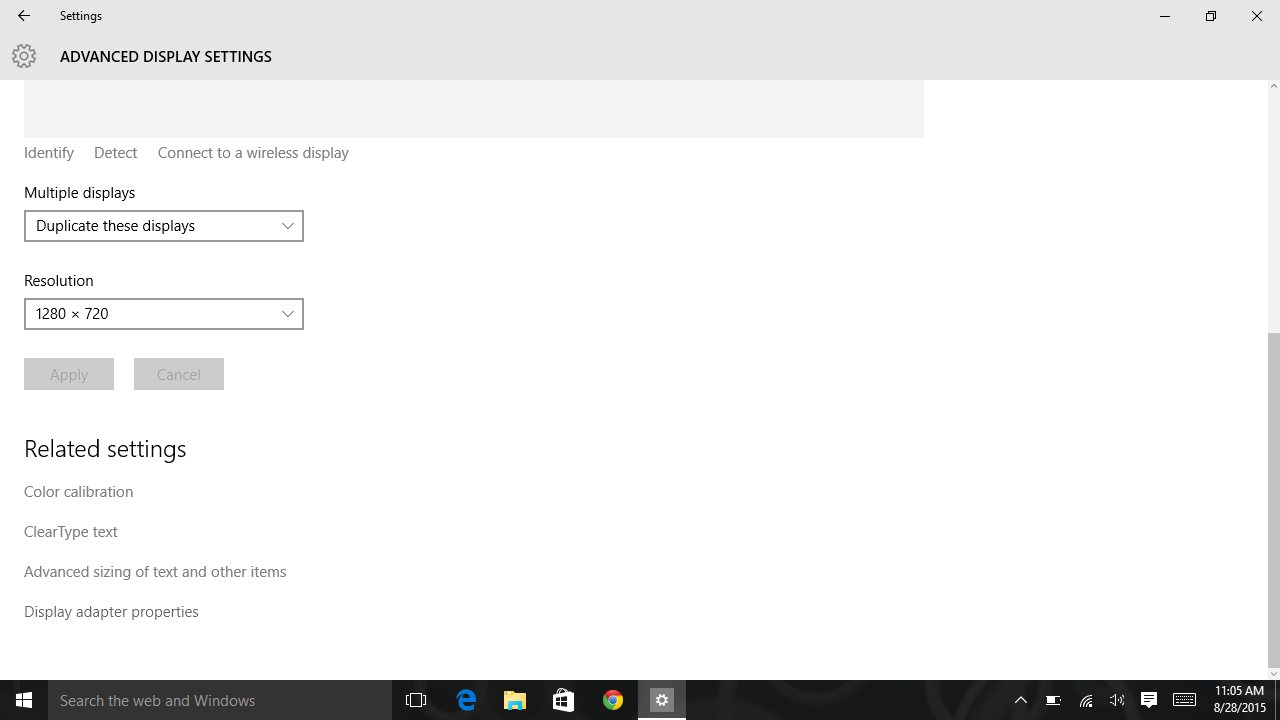The width and height of the screenshot is (1280, 720).
Task: Click the Search the web and Windows box
Action: click(x=220, y=700)
